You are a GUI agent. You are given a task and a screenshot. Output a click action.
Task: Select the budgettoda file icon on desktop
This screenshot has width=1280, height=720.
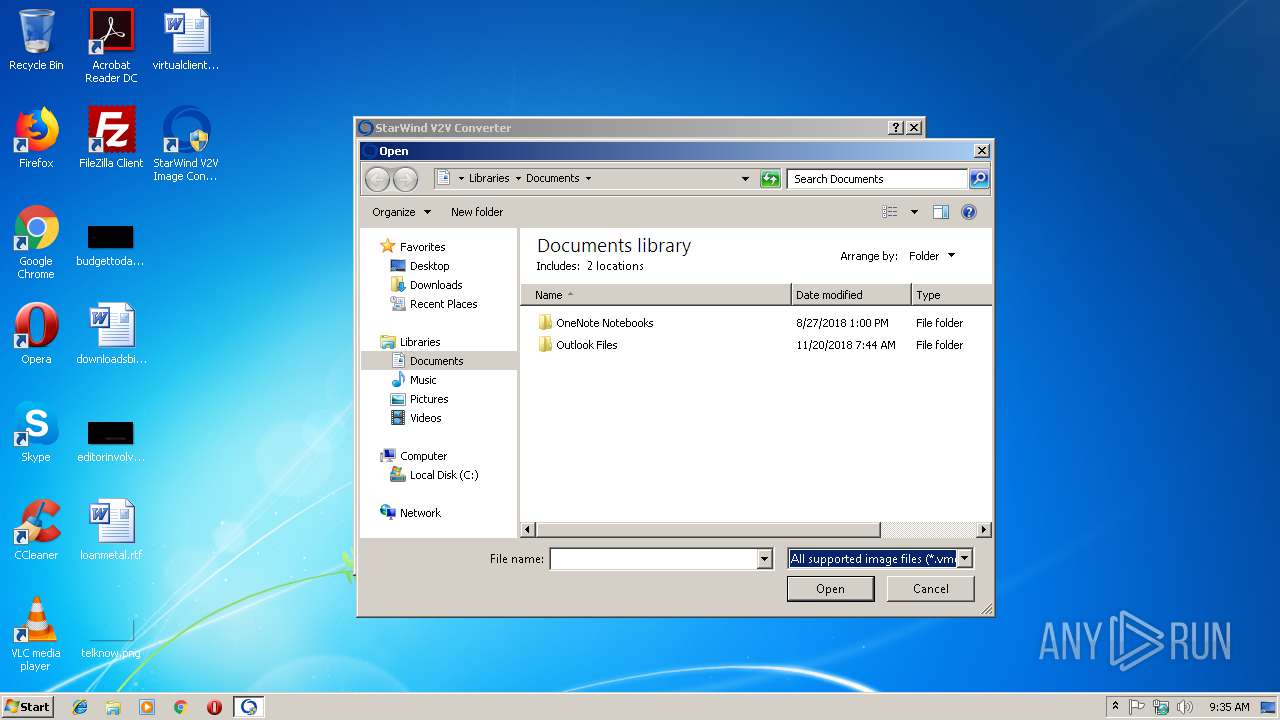tap(110, 245)
